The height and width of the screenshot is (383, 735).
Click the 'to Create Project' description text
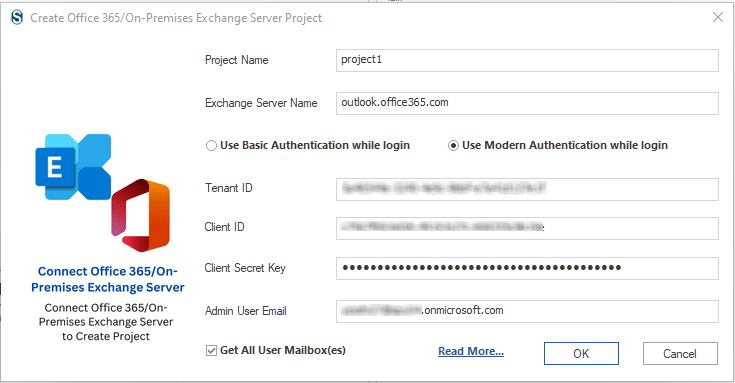pyautogui.click(x=106, y=337)
